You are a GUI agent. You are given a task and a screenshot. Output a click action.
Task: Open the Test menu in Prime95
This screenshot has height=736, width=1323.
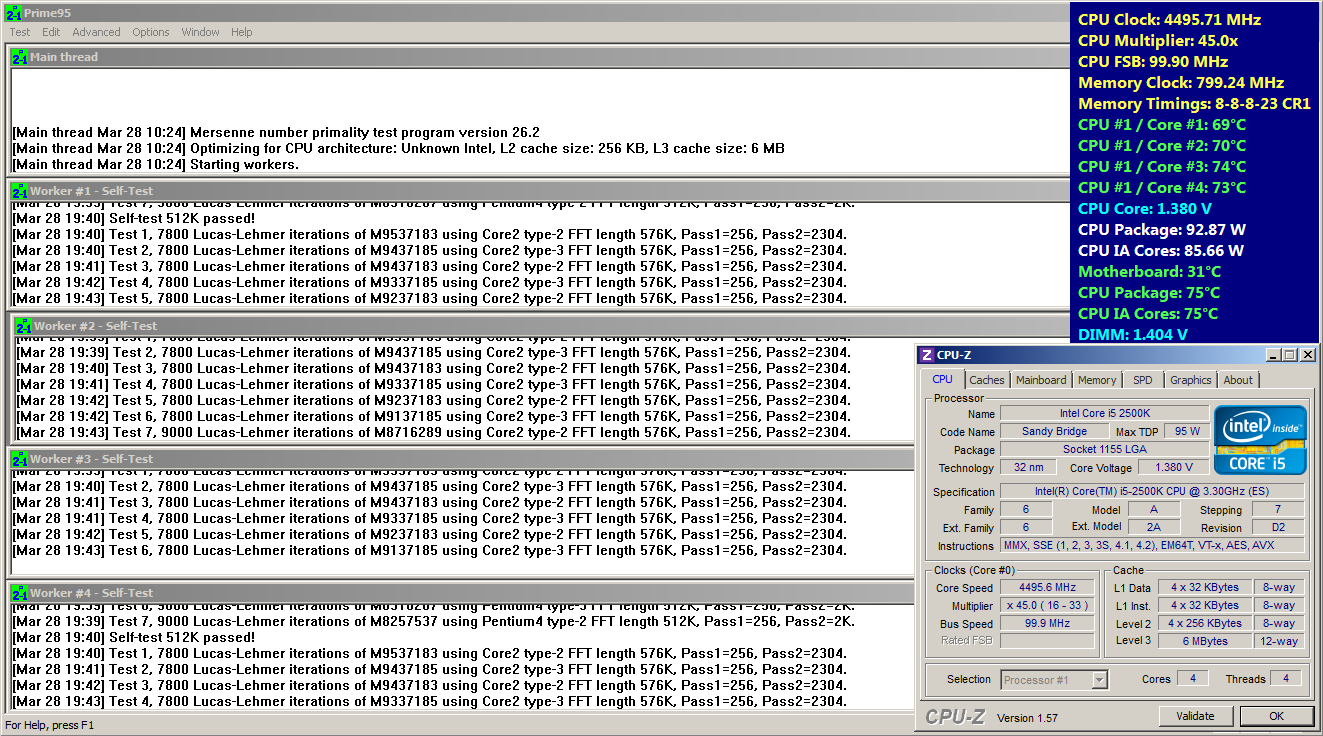[20, 32]
